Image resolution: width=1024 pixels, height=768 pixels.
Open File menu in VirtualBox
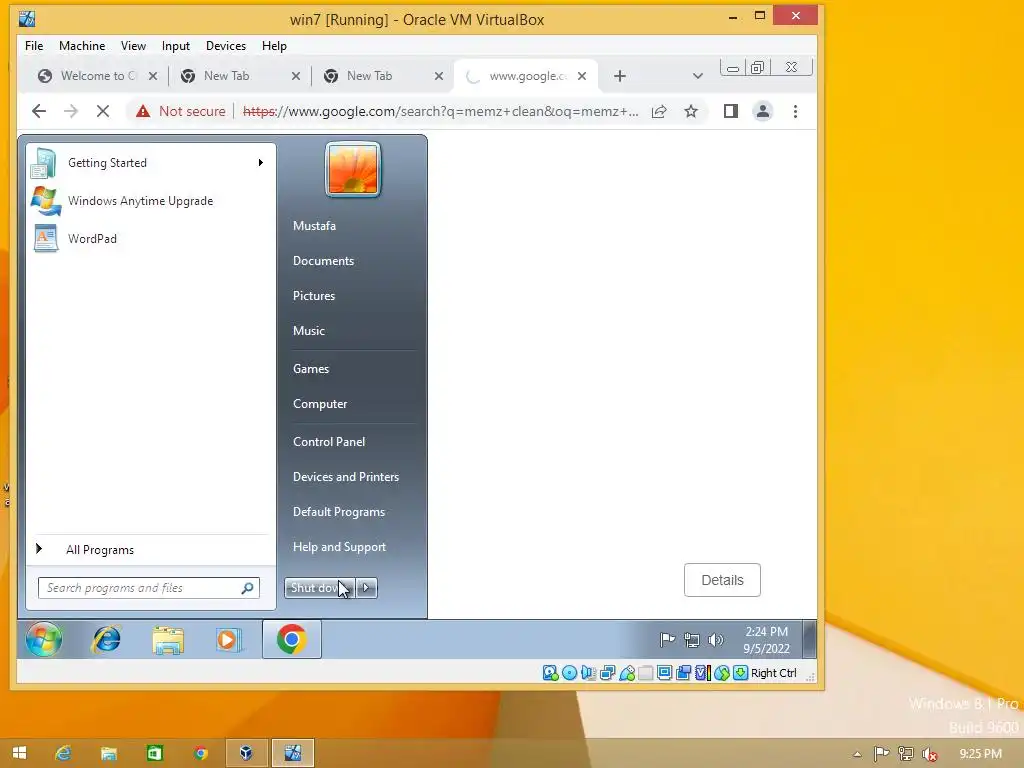point(34,46)
